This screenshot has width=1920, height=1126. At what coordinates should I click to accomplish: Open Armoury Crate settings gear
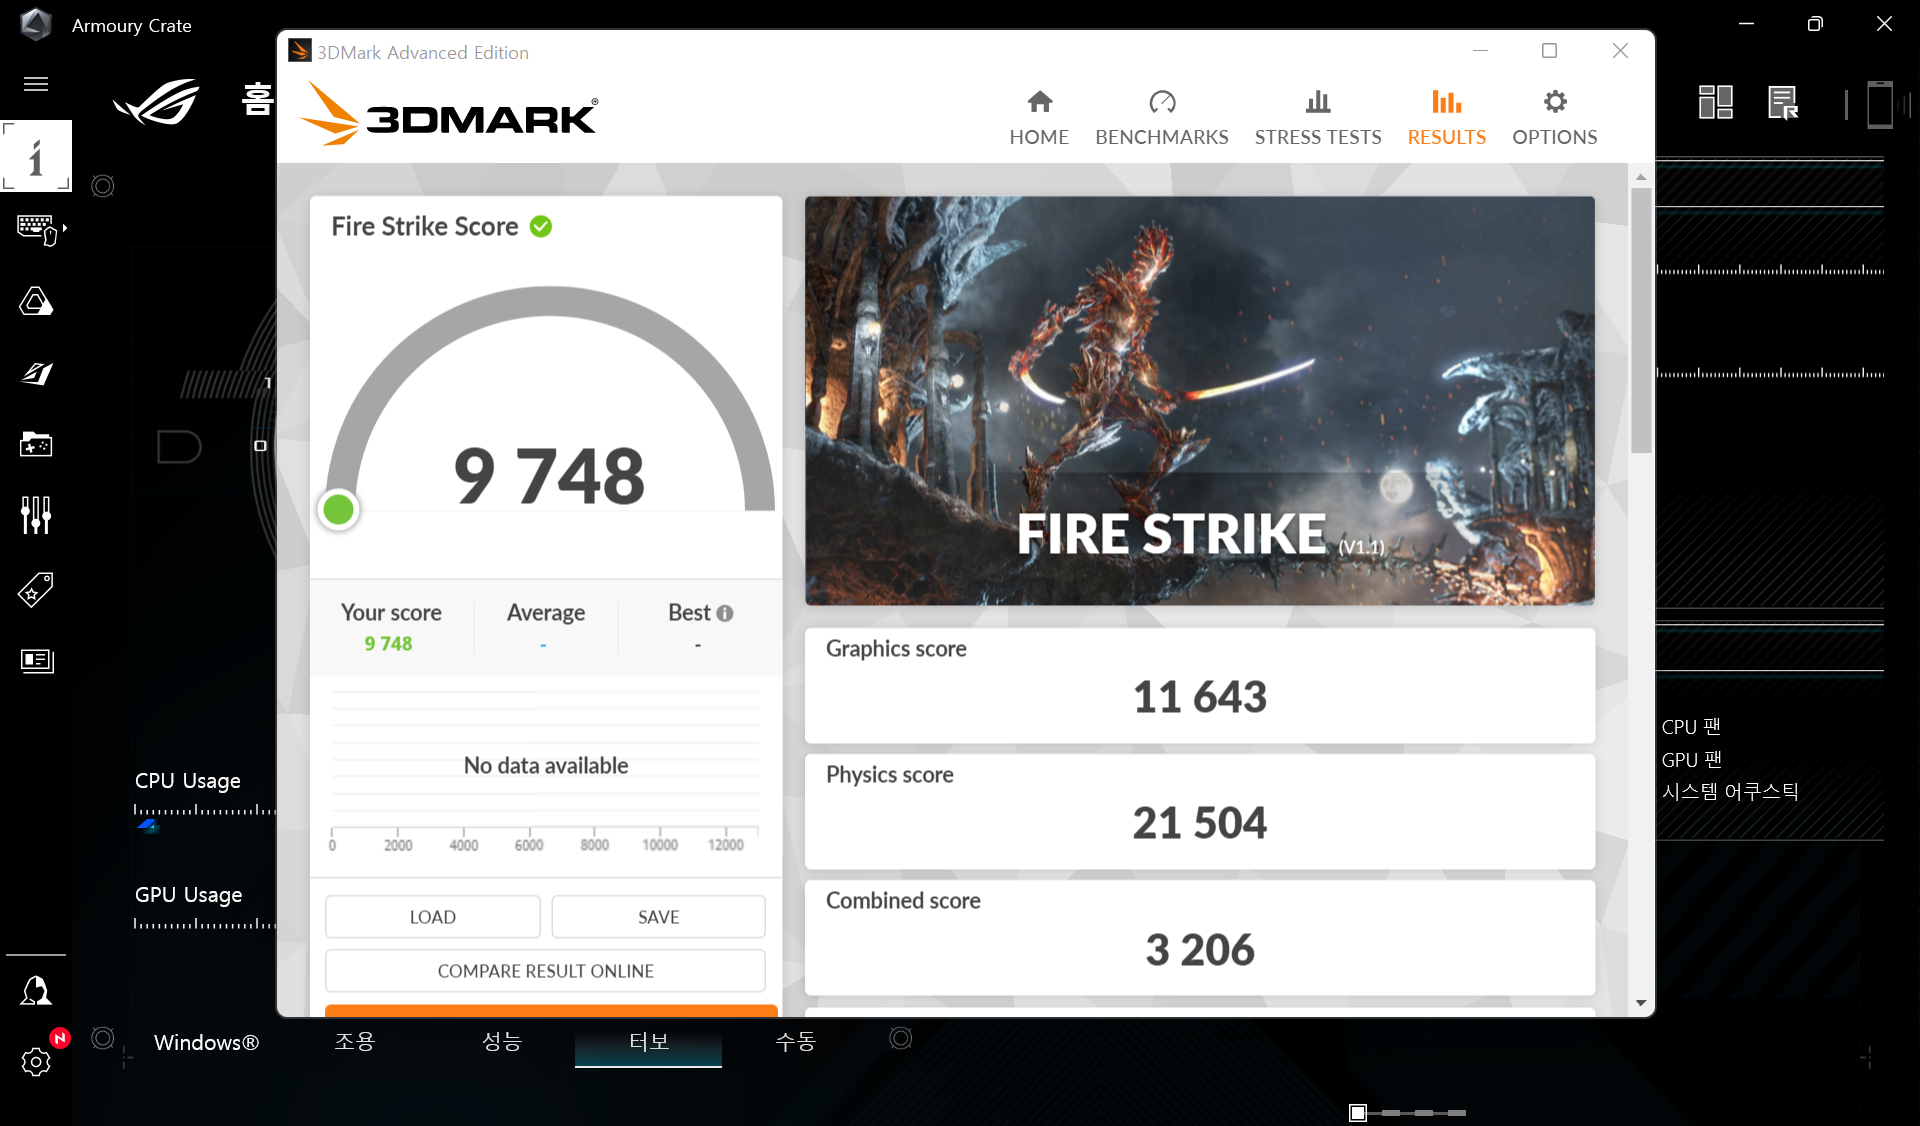tap(36, 1061)
